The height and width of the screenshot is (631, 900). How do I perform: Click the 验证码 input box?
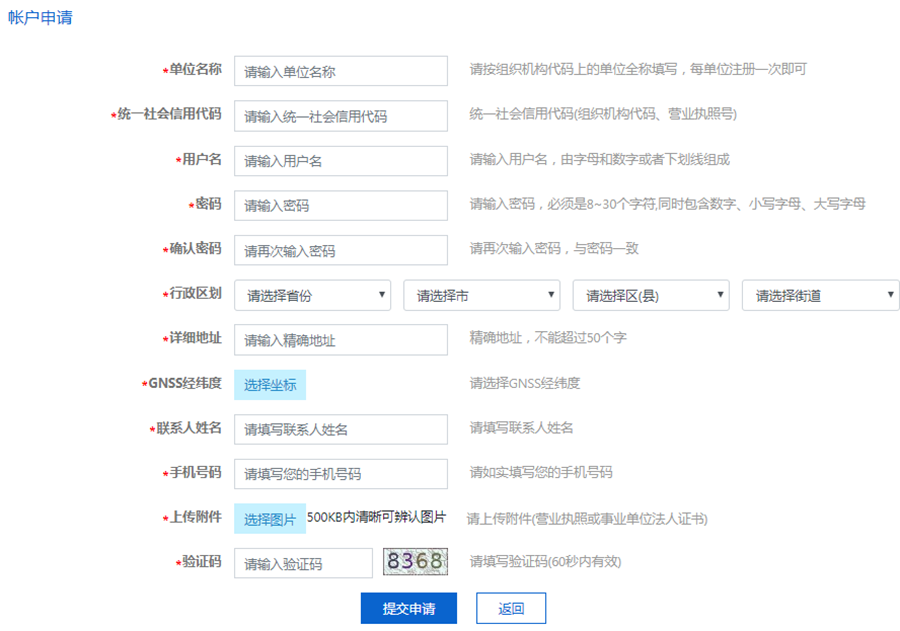tap(303, 563)
